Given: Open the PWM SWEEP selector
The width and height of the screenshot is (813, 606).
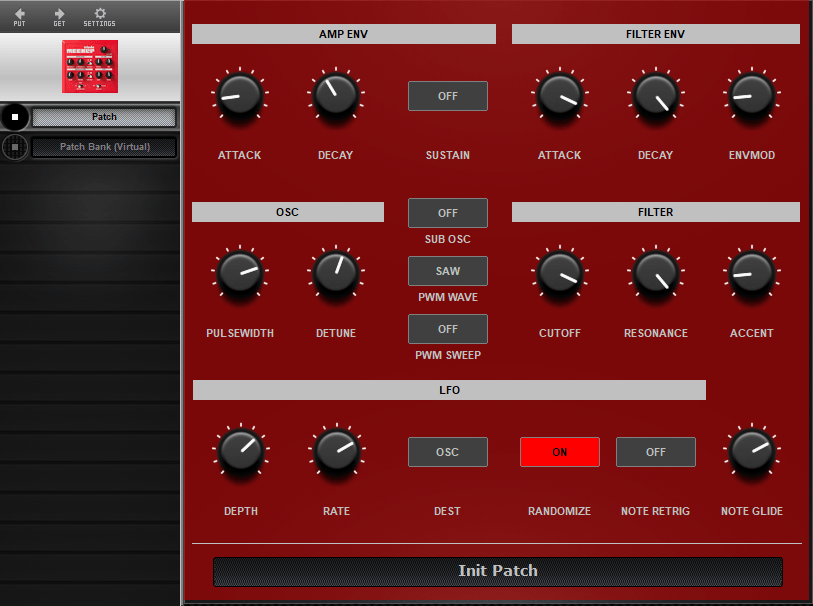Looking at the screenshot, I should 447,328.
